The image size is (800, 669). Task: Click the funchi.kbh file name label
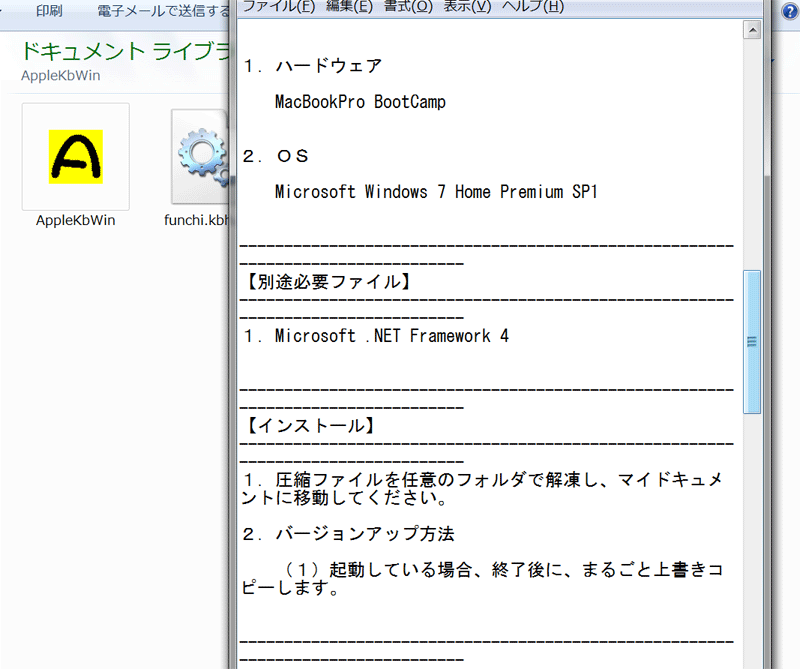coord(196,220)
